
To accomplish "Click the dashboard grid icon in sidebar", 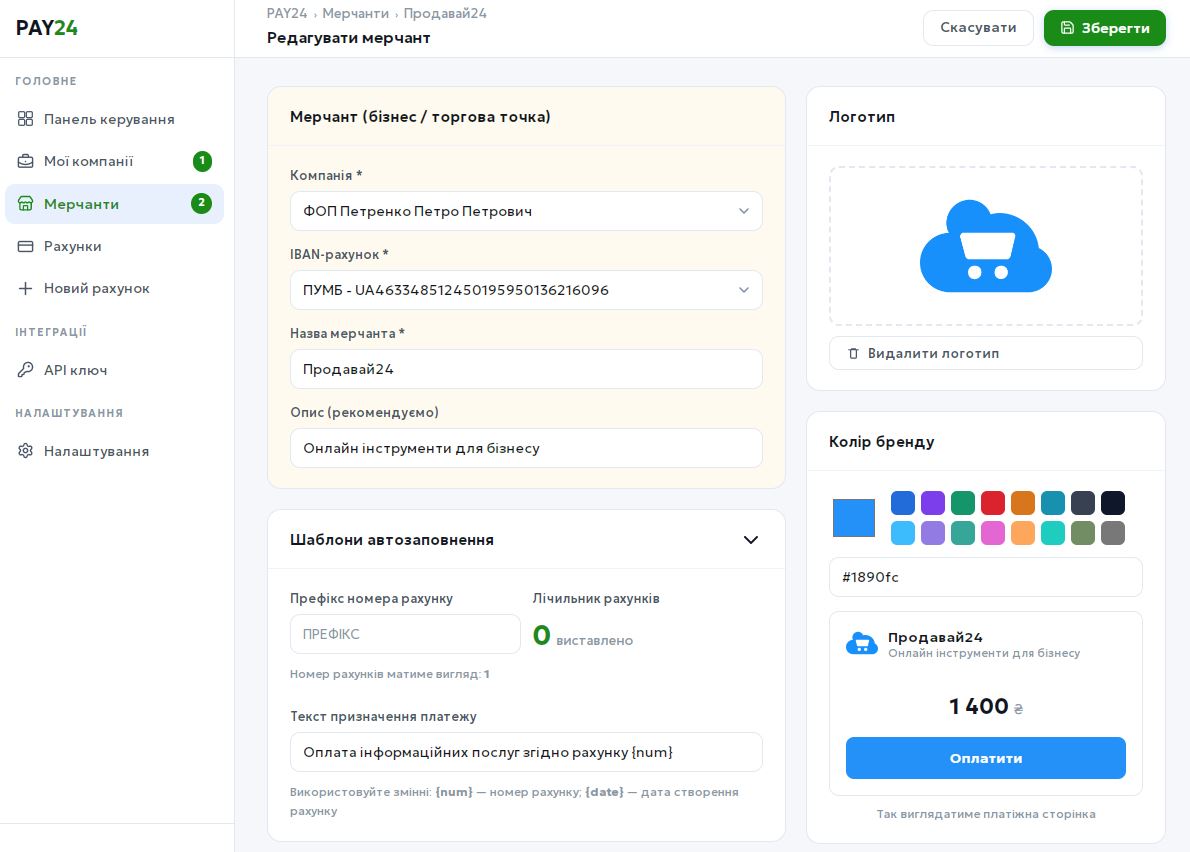I will click(26, 119).
